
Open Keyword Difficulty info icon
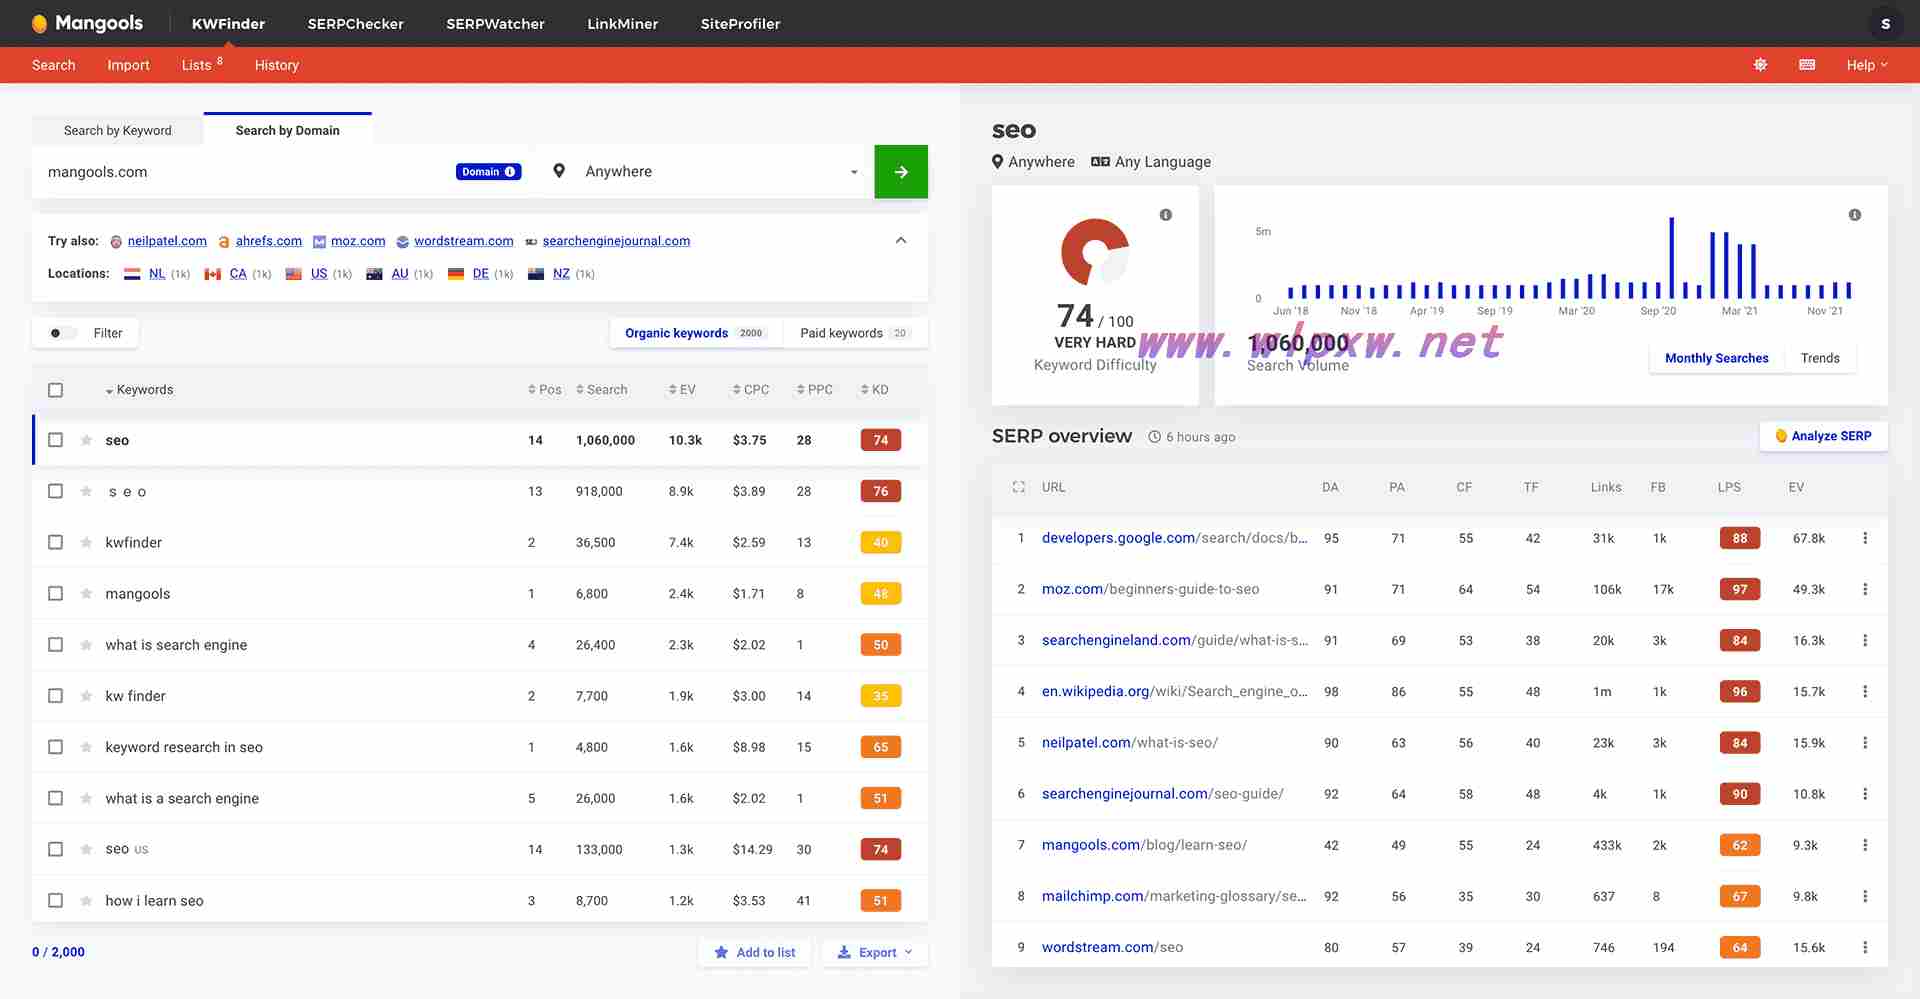(1165, 215)
